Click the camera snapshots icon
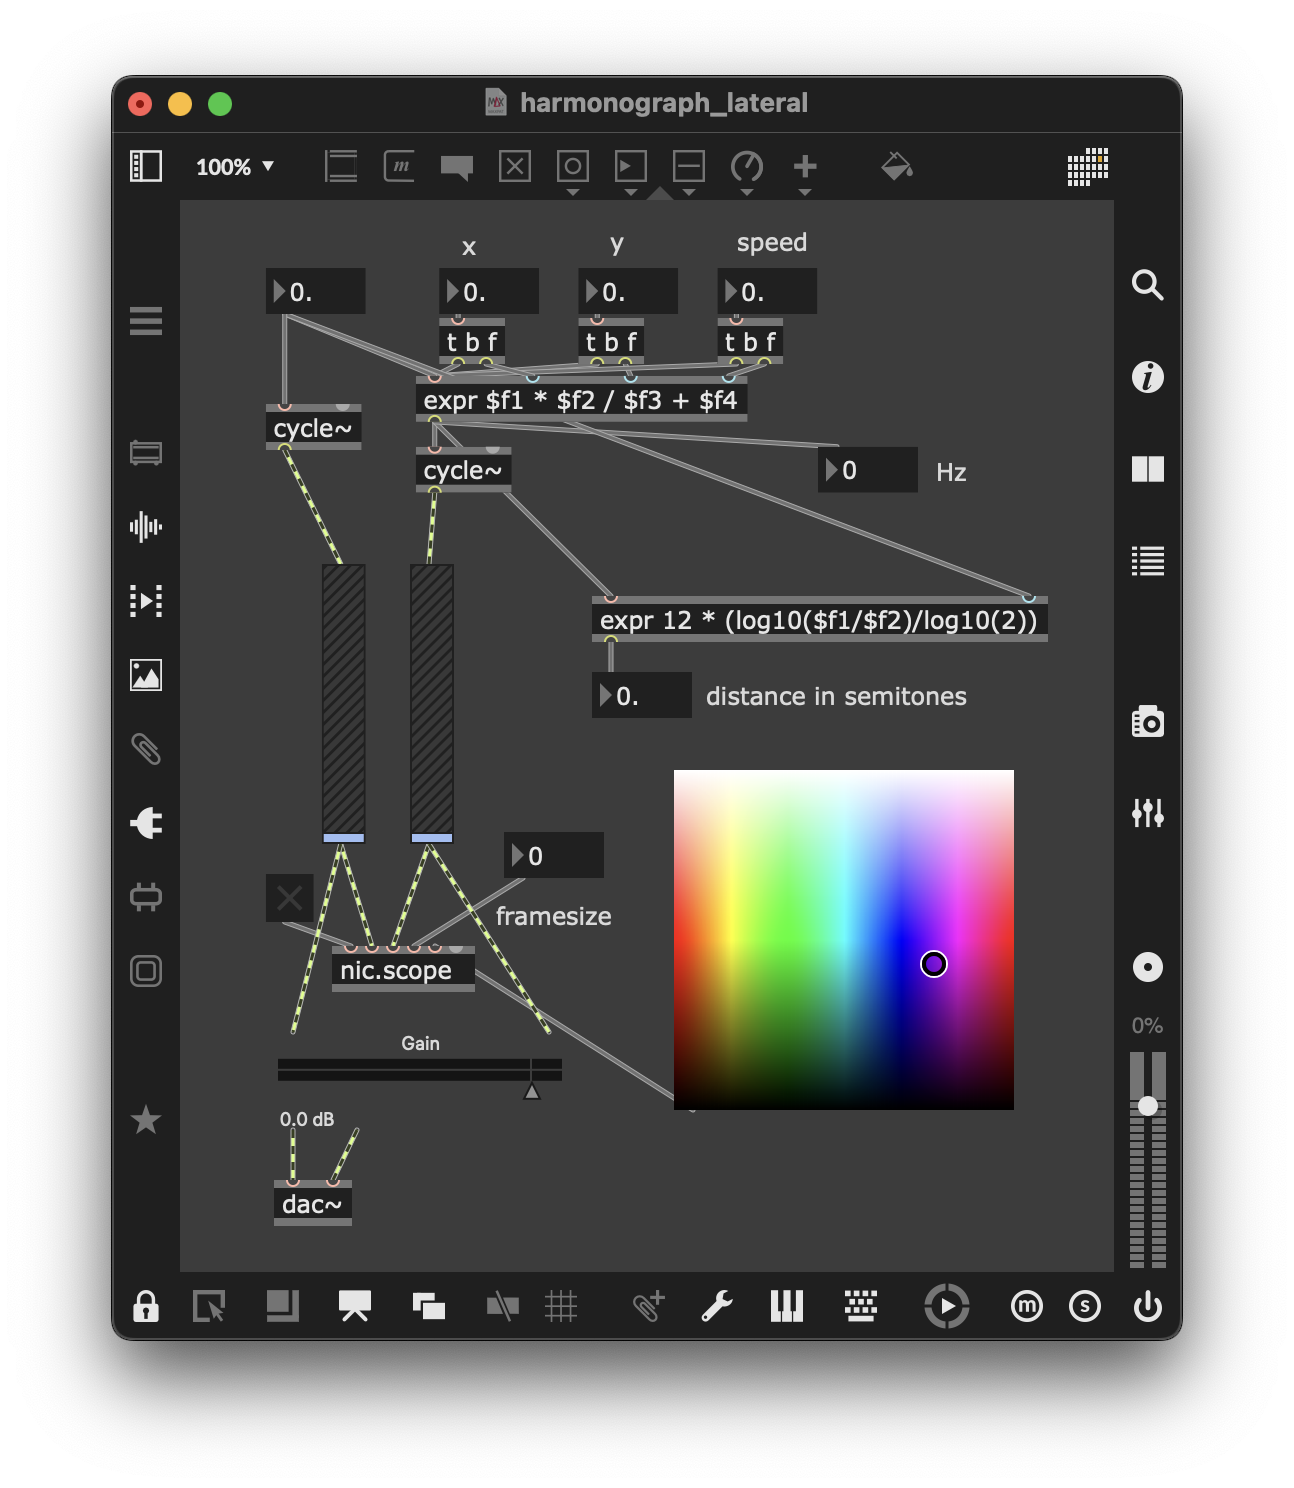Screen dimensions: 1294x1488 (x=1147, y=721)
